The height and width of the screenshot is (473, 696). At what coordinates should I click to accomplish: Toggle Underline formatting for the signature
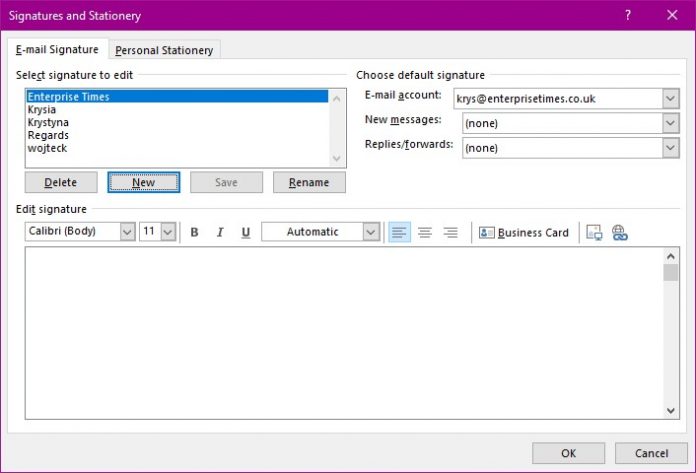point(245,232)
